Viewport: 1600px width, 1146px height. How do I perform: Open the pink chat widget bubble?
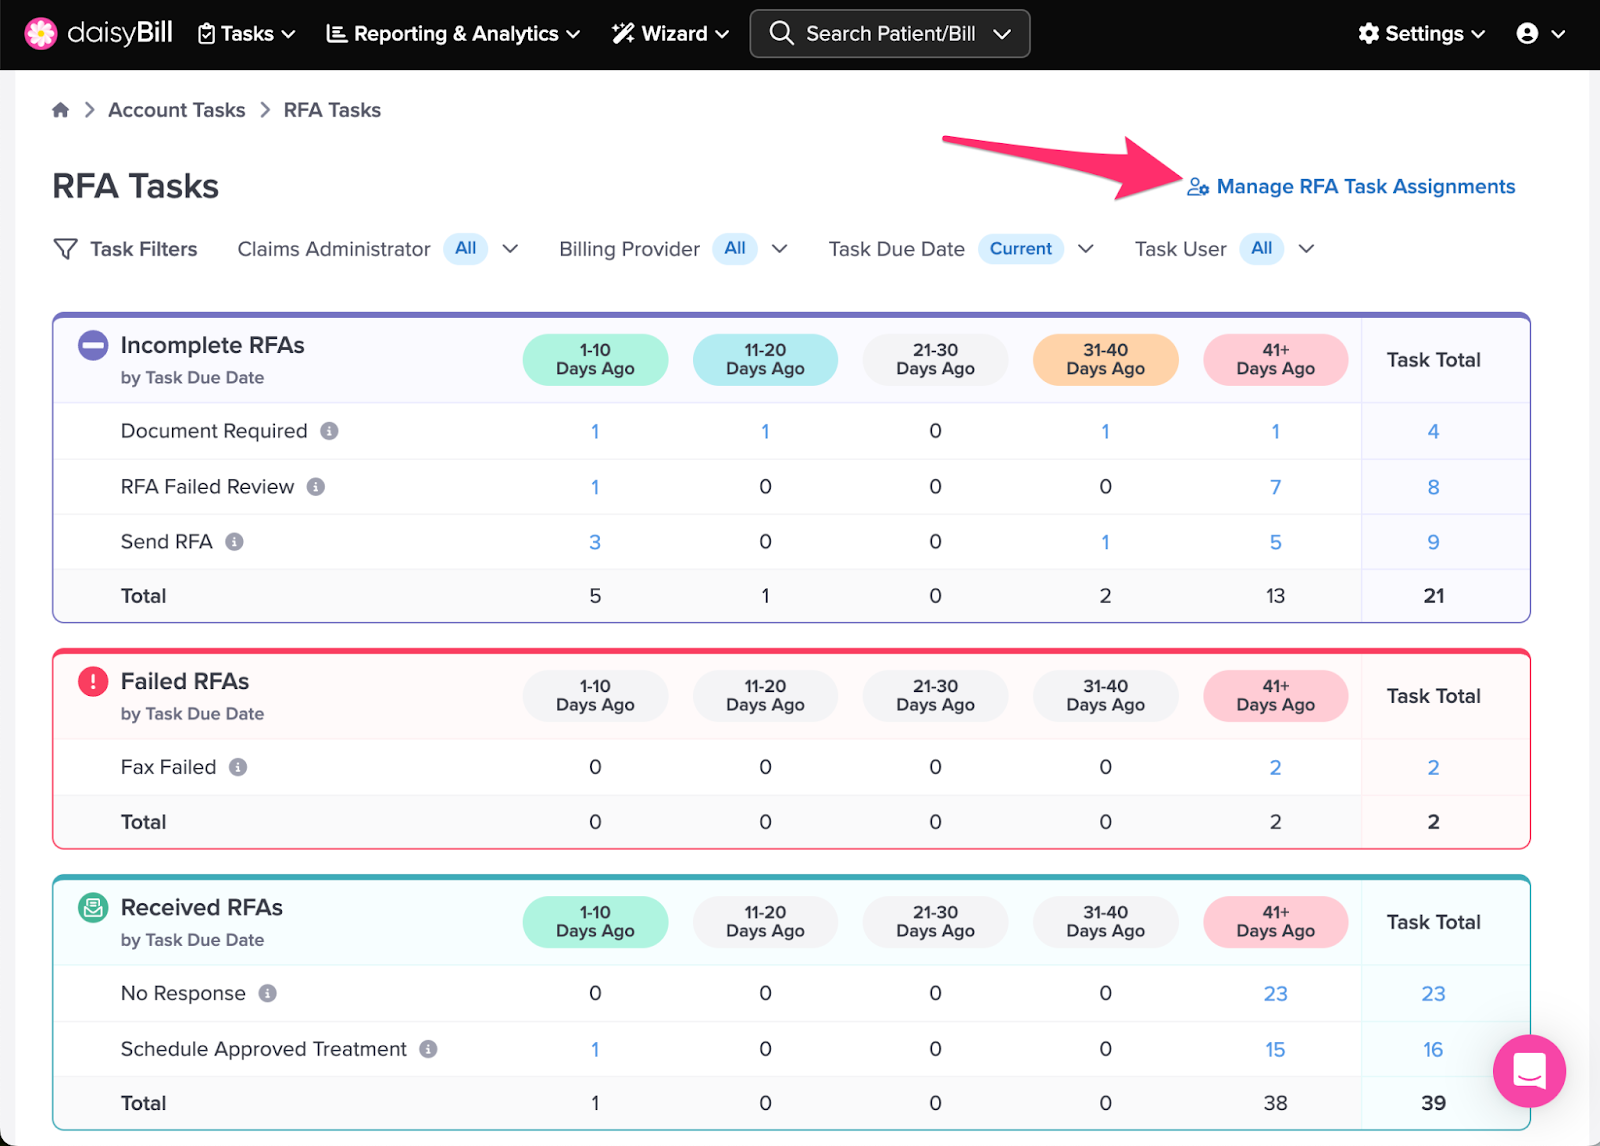[x=1529, y=1071]
